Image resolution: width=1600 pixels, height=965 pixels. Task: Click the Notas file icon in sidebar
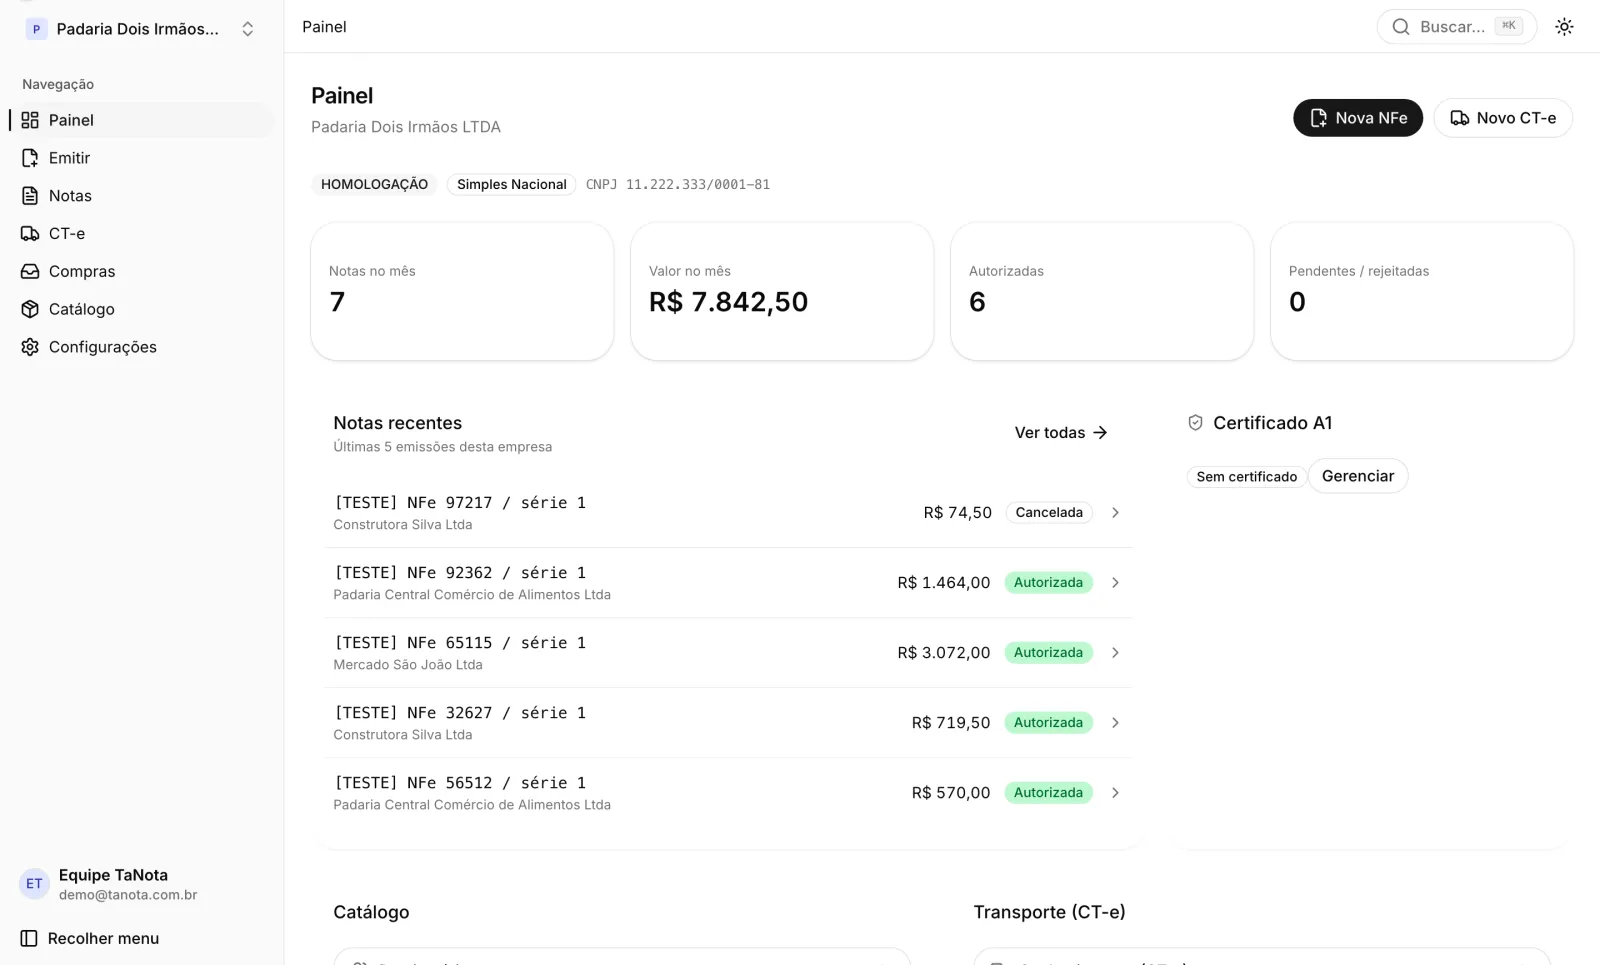tap(30, 196)
